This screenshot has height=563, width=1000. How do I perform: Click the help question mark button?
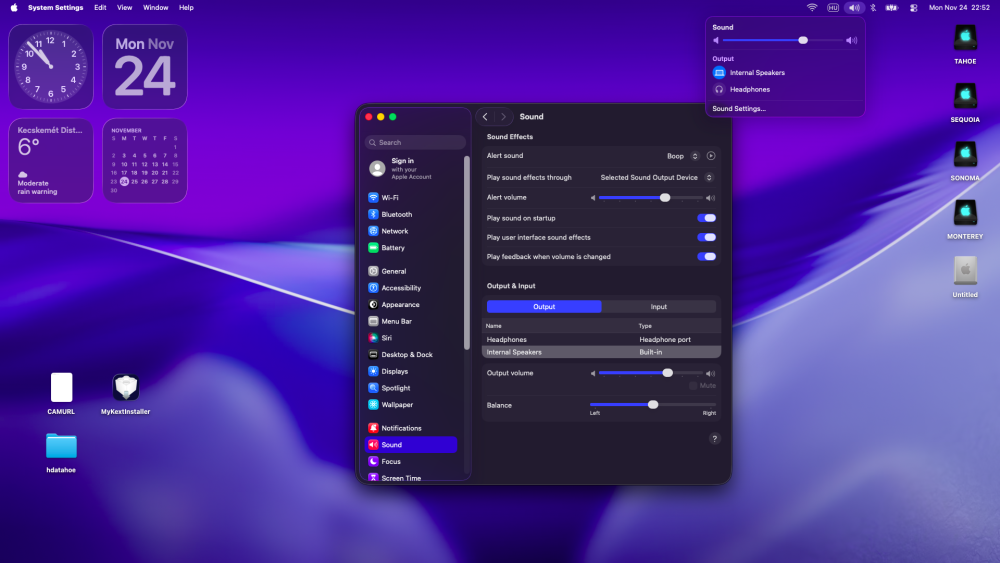pos(714,438)
